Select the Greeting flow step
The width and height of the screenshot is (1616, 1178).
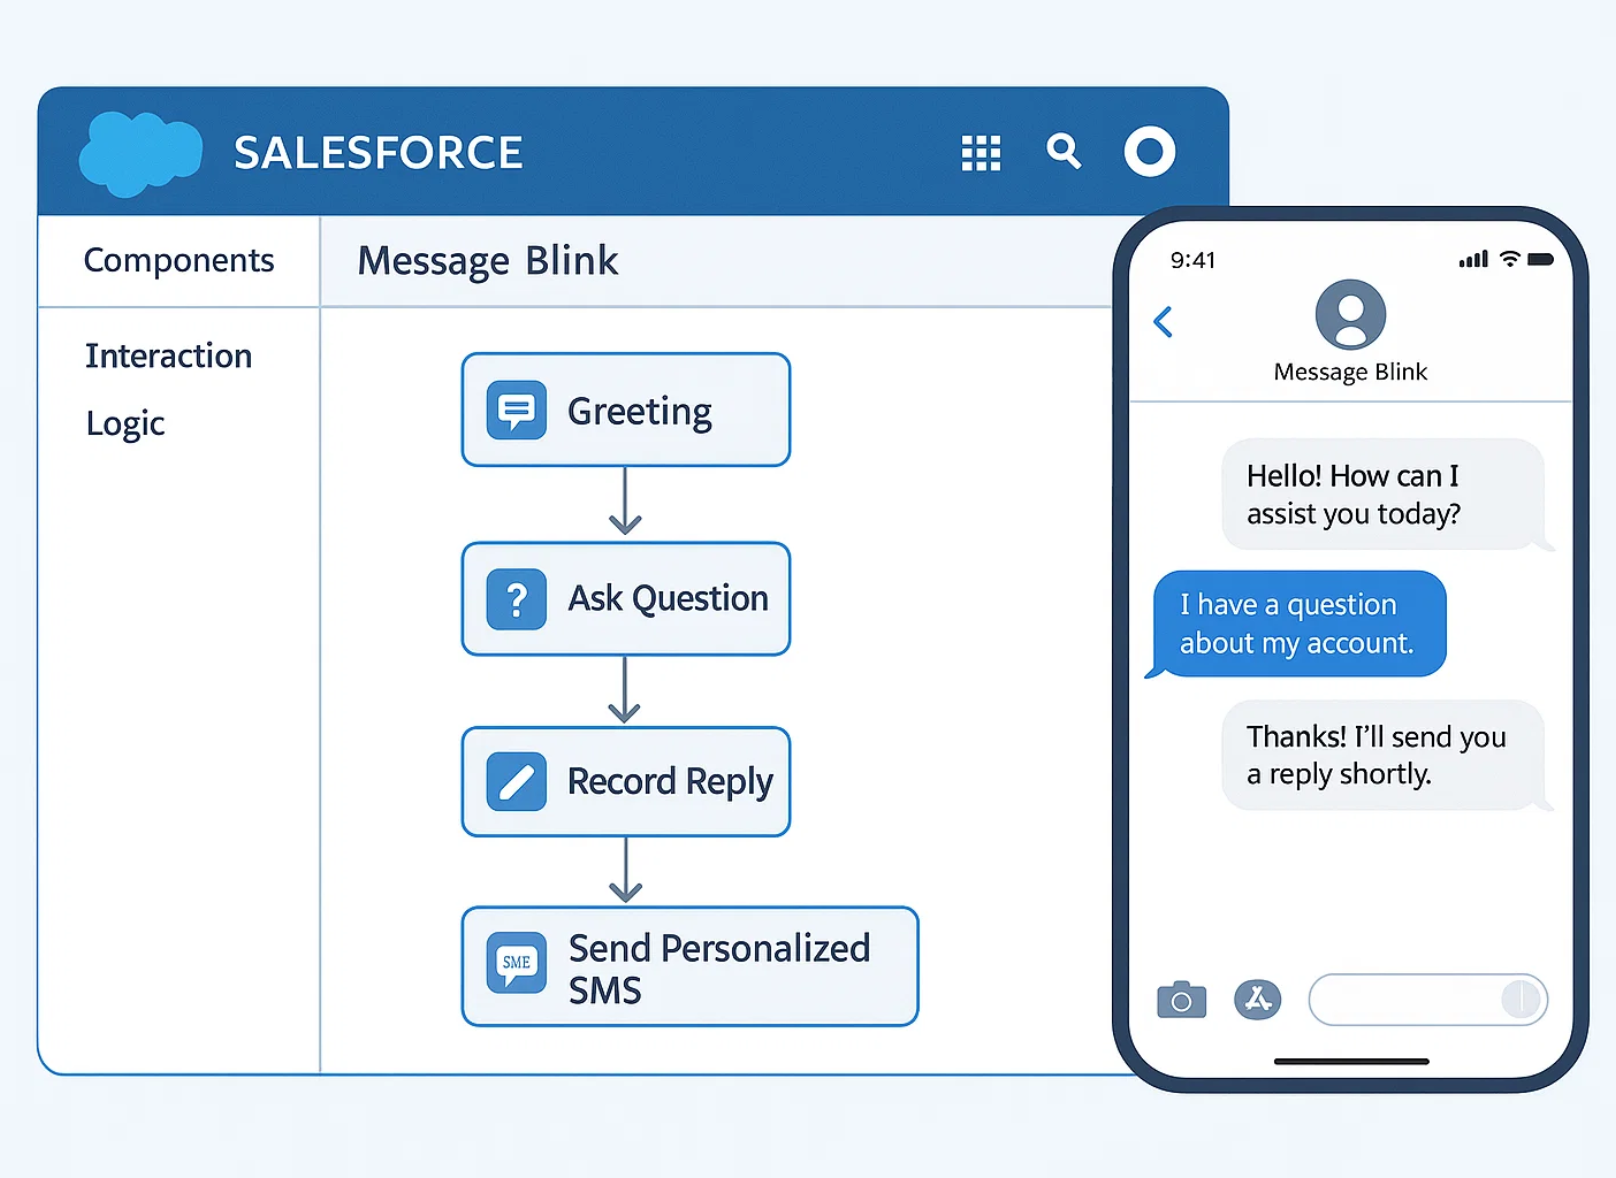pyautogui.click(x=626, y=410)
